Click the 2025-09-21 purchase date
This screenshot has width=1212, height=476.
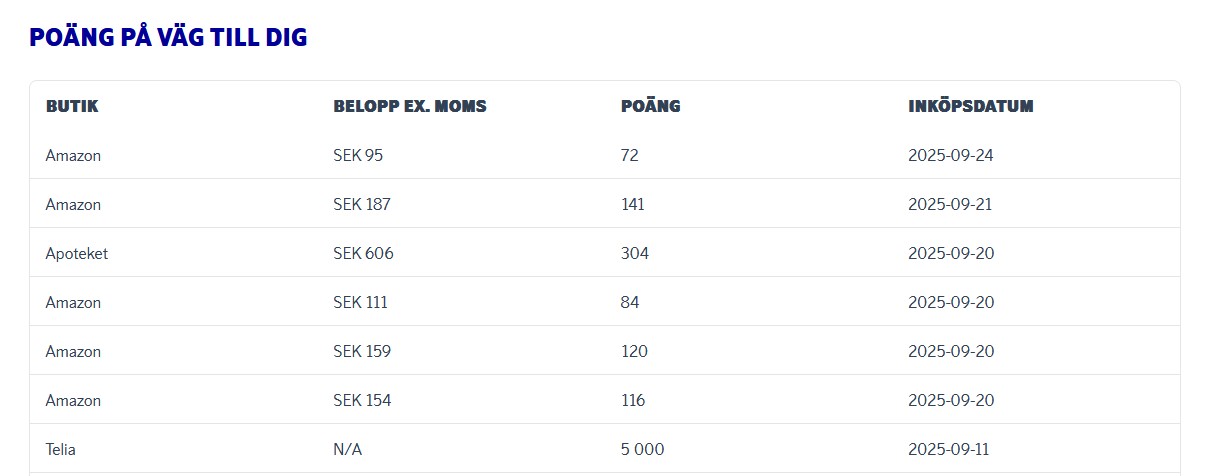point(950,205)
